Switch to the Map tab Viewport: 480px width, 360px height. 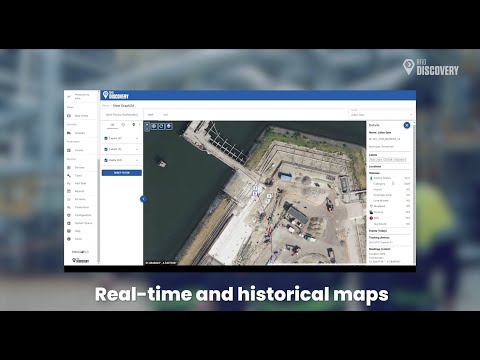click(151, 115)
